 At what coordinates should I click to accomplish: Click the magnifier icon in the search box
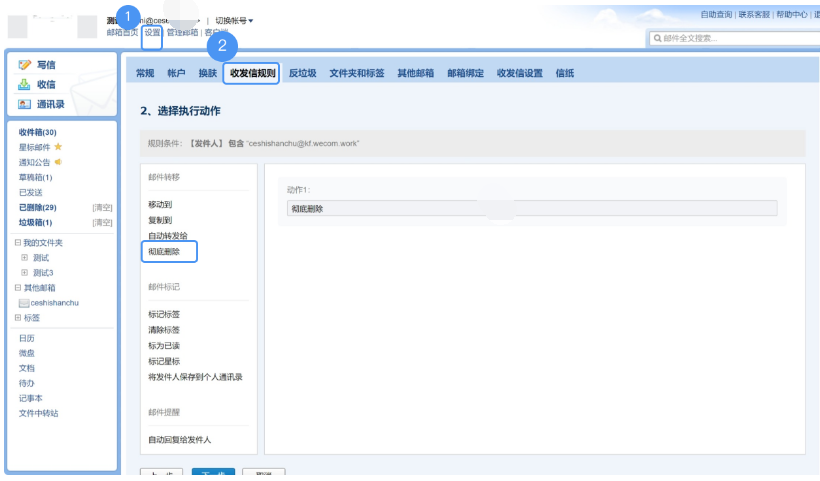[655, 39]
